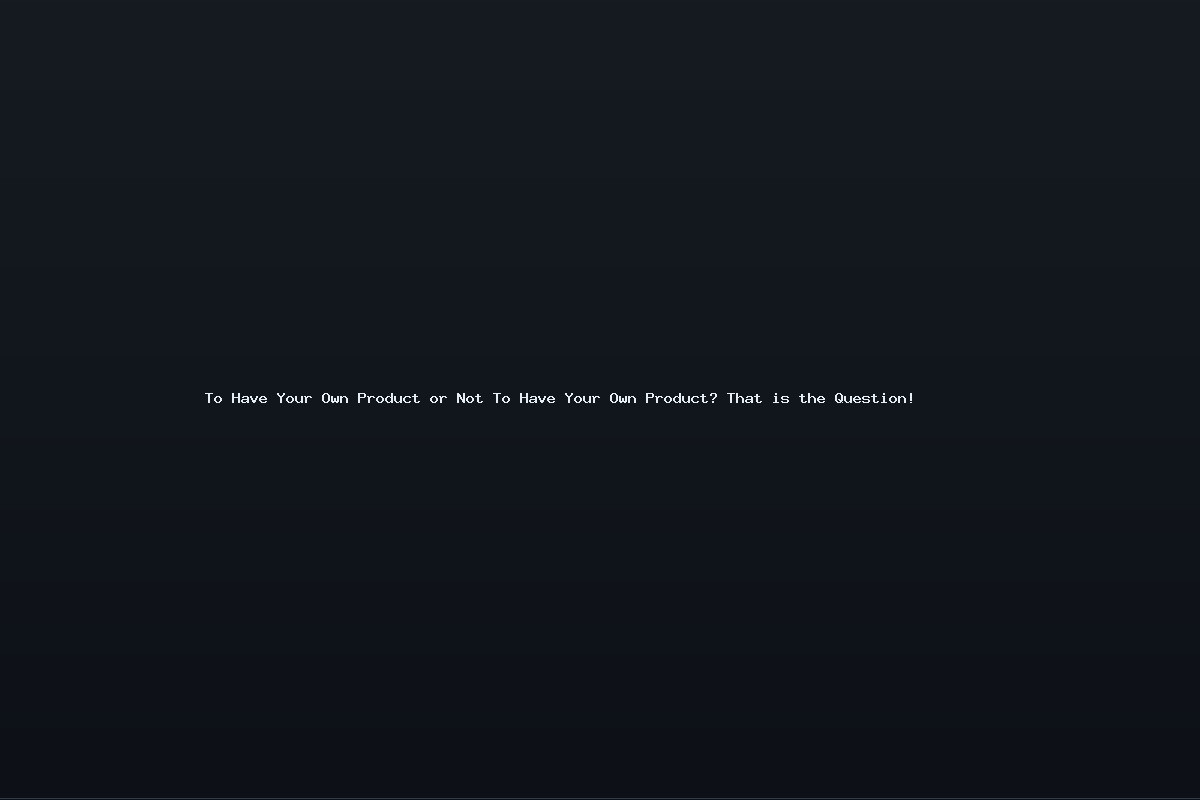The height and width of the screenshot is (800, 1200).
Task: Click the word "Not" in the headline
Action: [469, 398]
